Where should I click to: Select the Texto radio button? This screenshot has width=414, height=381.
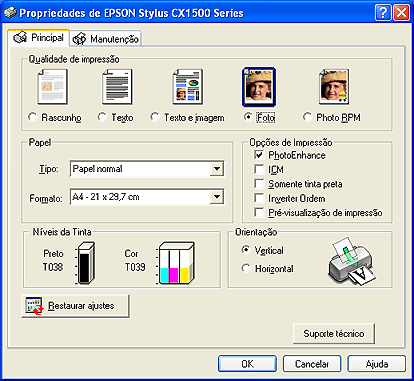pos(102,117)
